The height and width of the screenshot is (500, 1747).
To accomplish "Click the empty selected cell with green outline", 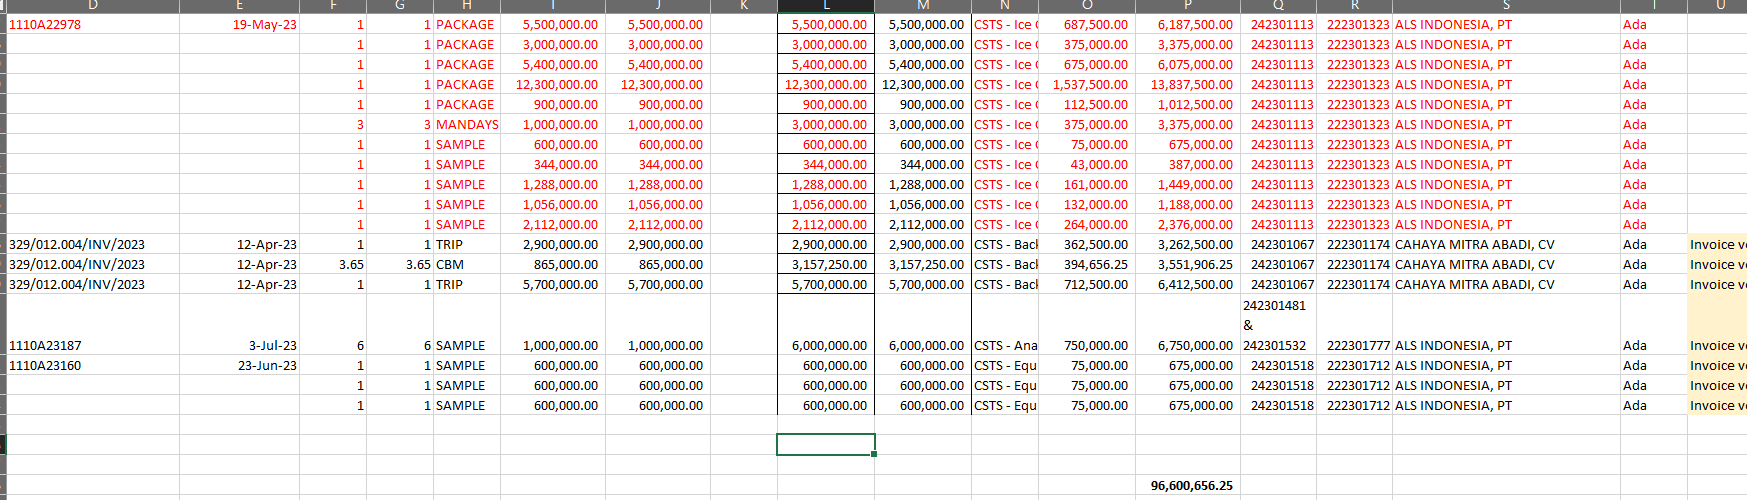I will [x=825, y=444].
